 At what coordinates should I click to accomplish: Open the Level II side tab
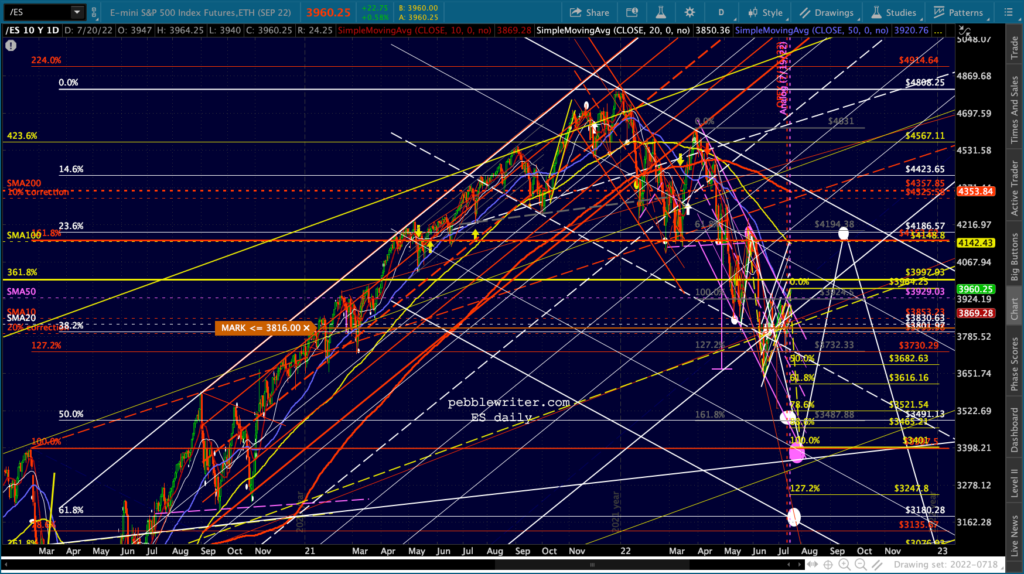1014,481
